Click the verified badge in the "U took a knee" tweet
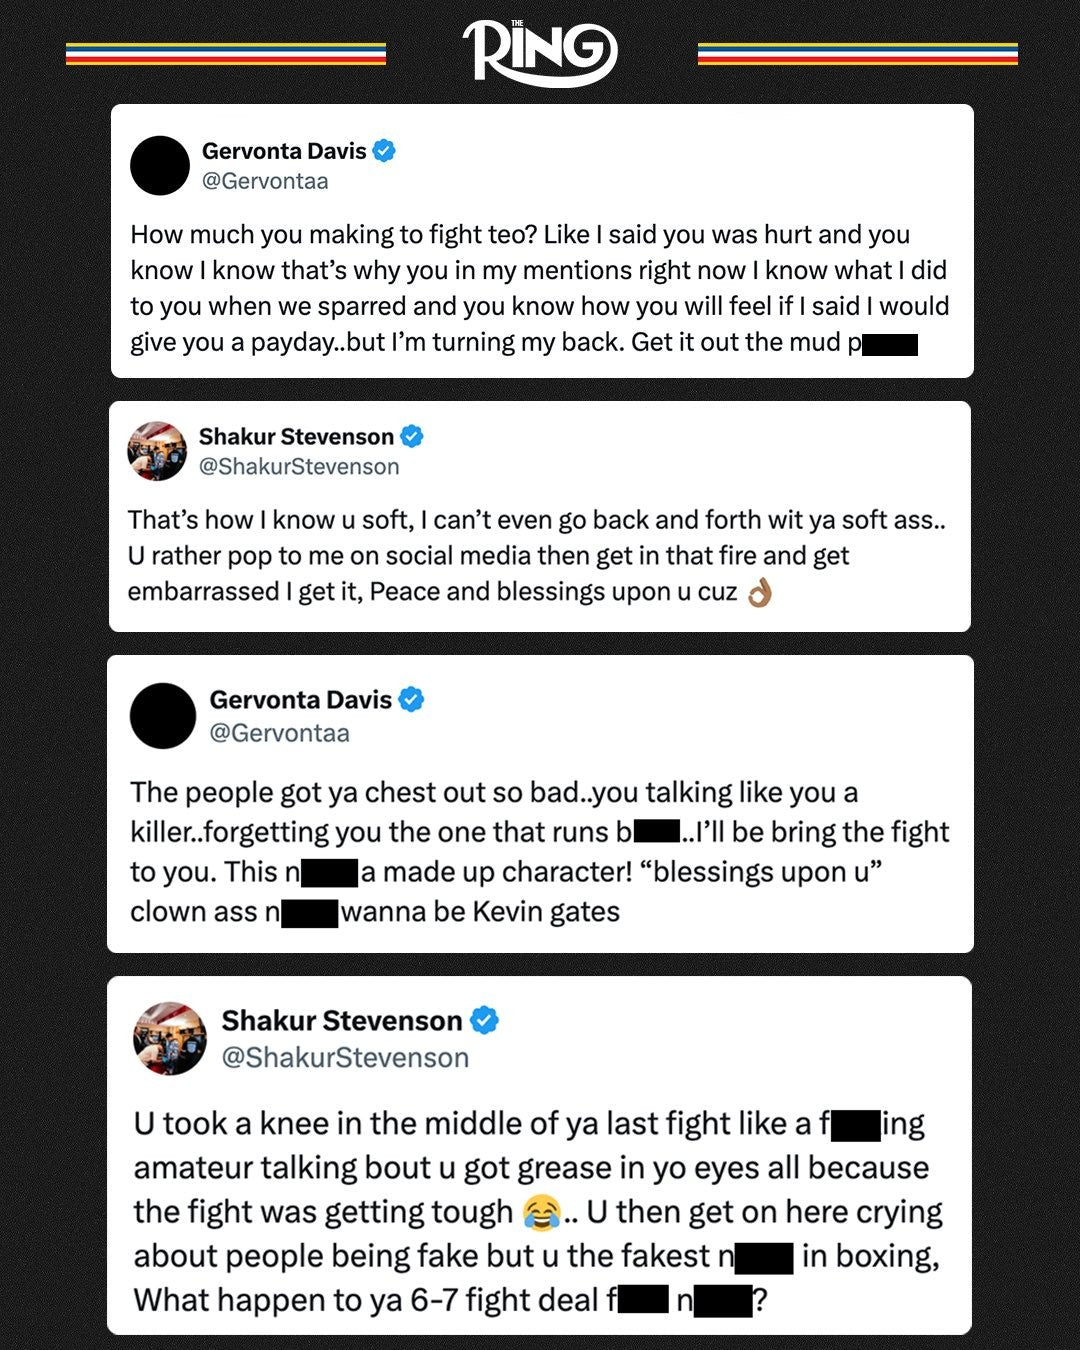 (484, 1020)
